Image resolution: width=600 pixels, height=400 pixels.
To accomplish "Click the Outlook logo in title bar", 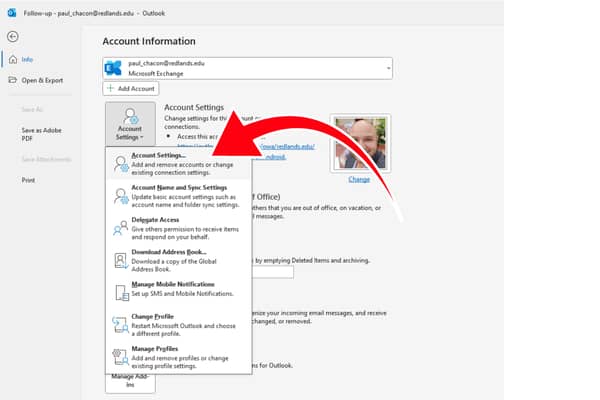I will (12, 13).
